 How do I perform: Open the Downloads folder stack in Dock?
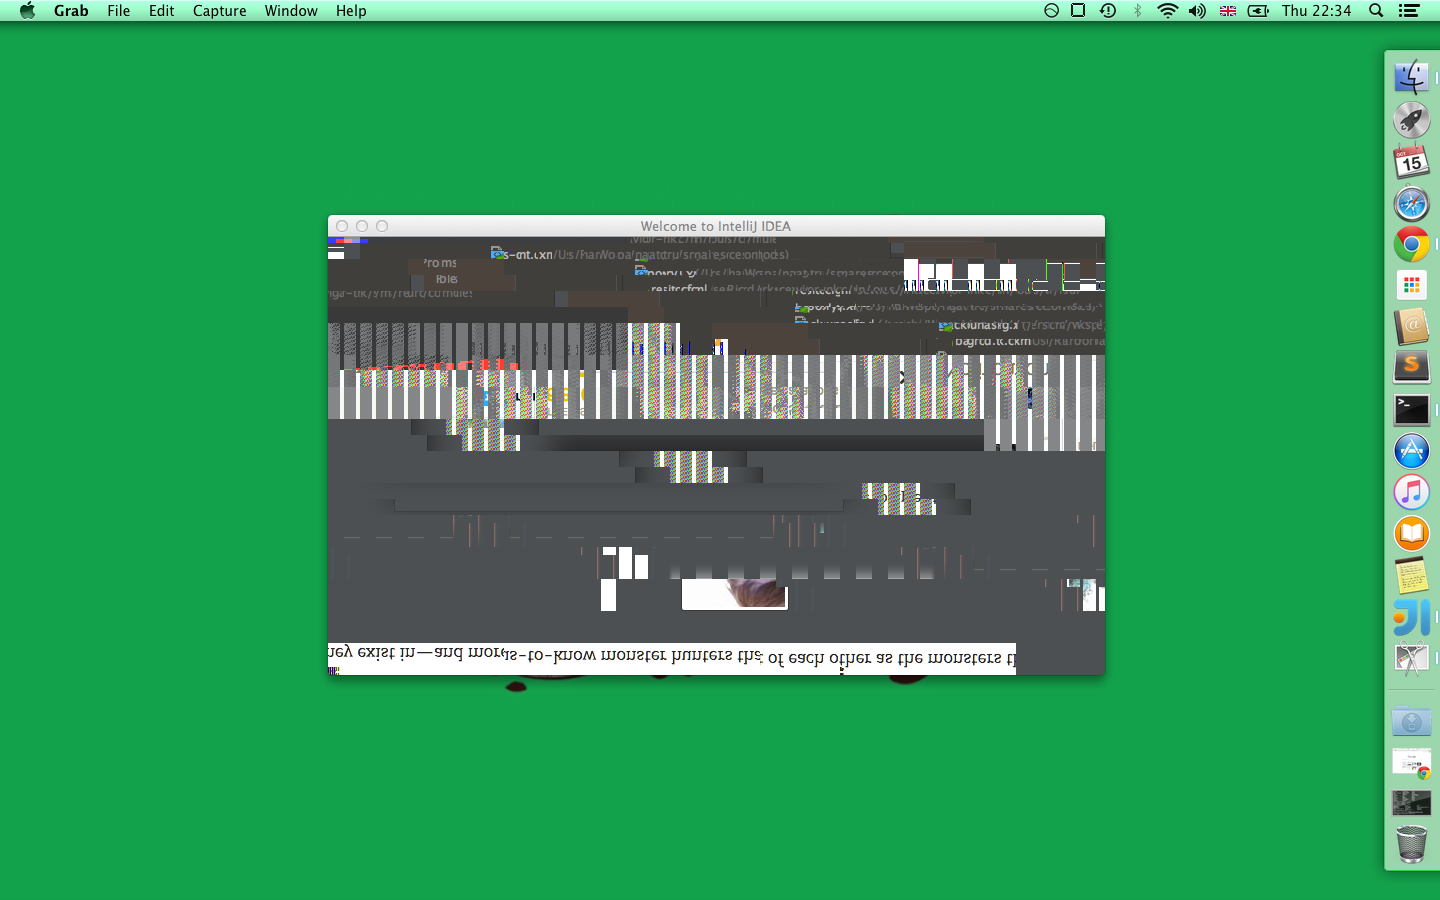tap(1411, 720)
